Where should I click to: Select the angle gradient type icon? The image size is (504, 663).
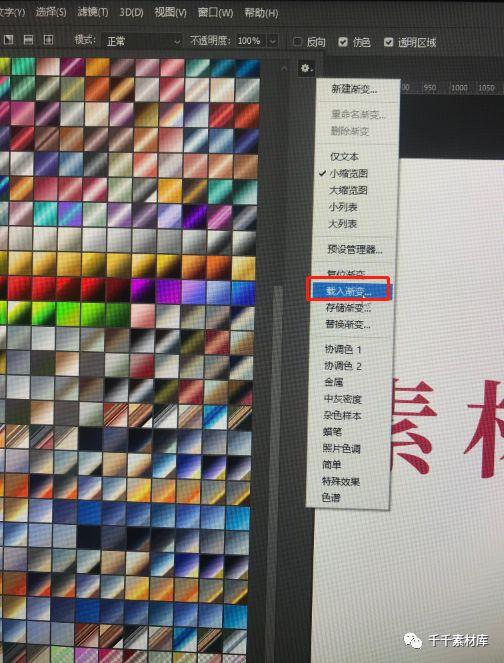[8, 40]
